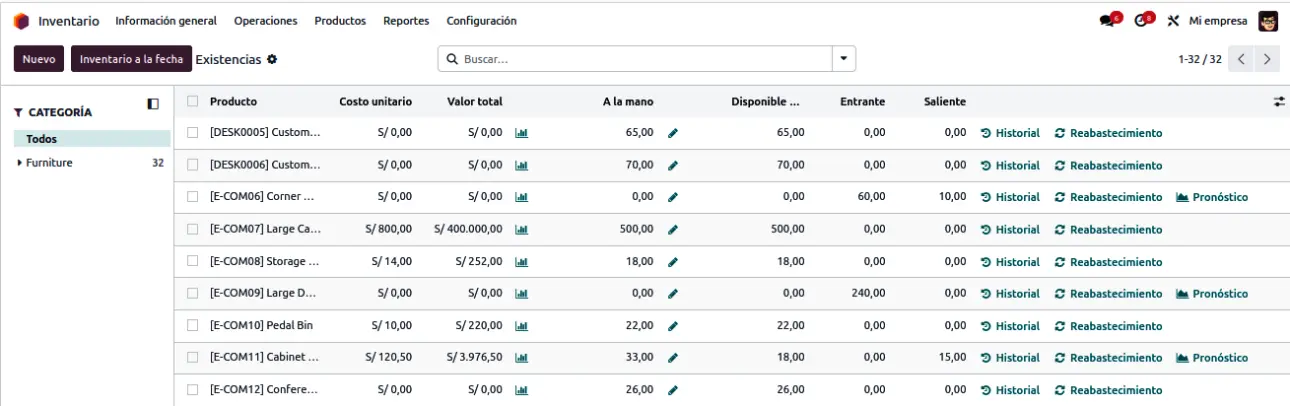Check the E-COM08 Storage row checkbox
1290x406 pixels.
[x=193, y=262]
